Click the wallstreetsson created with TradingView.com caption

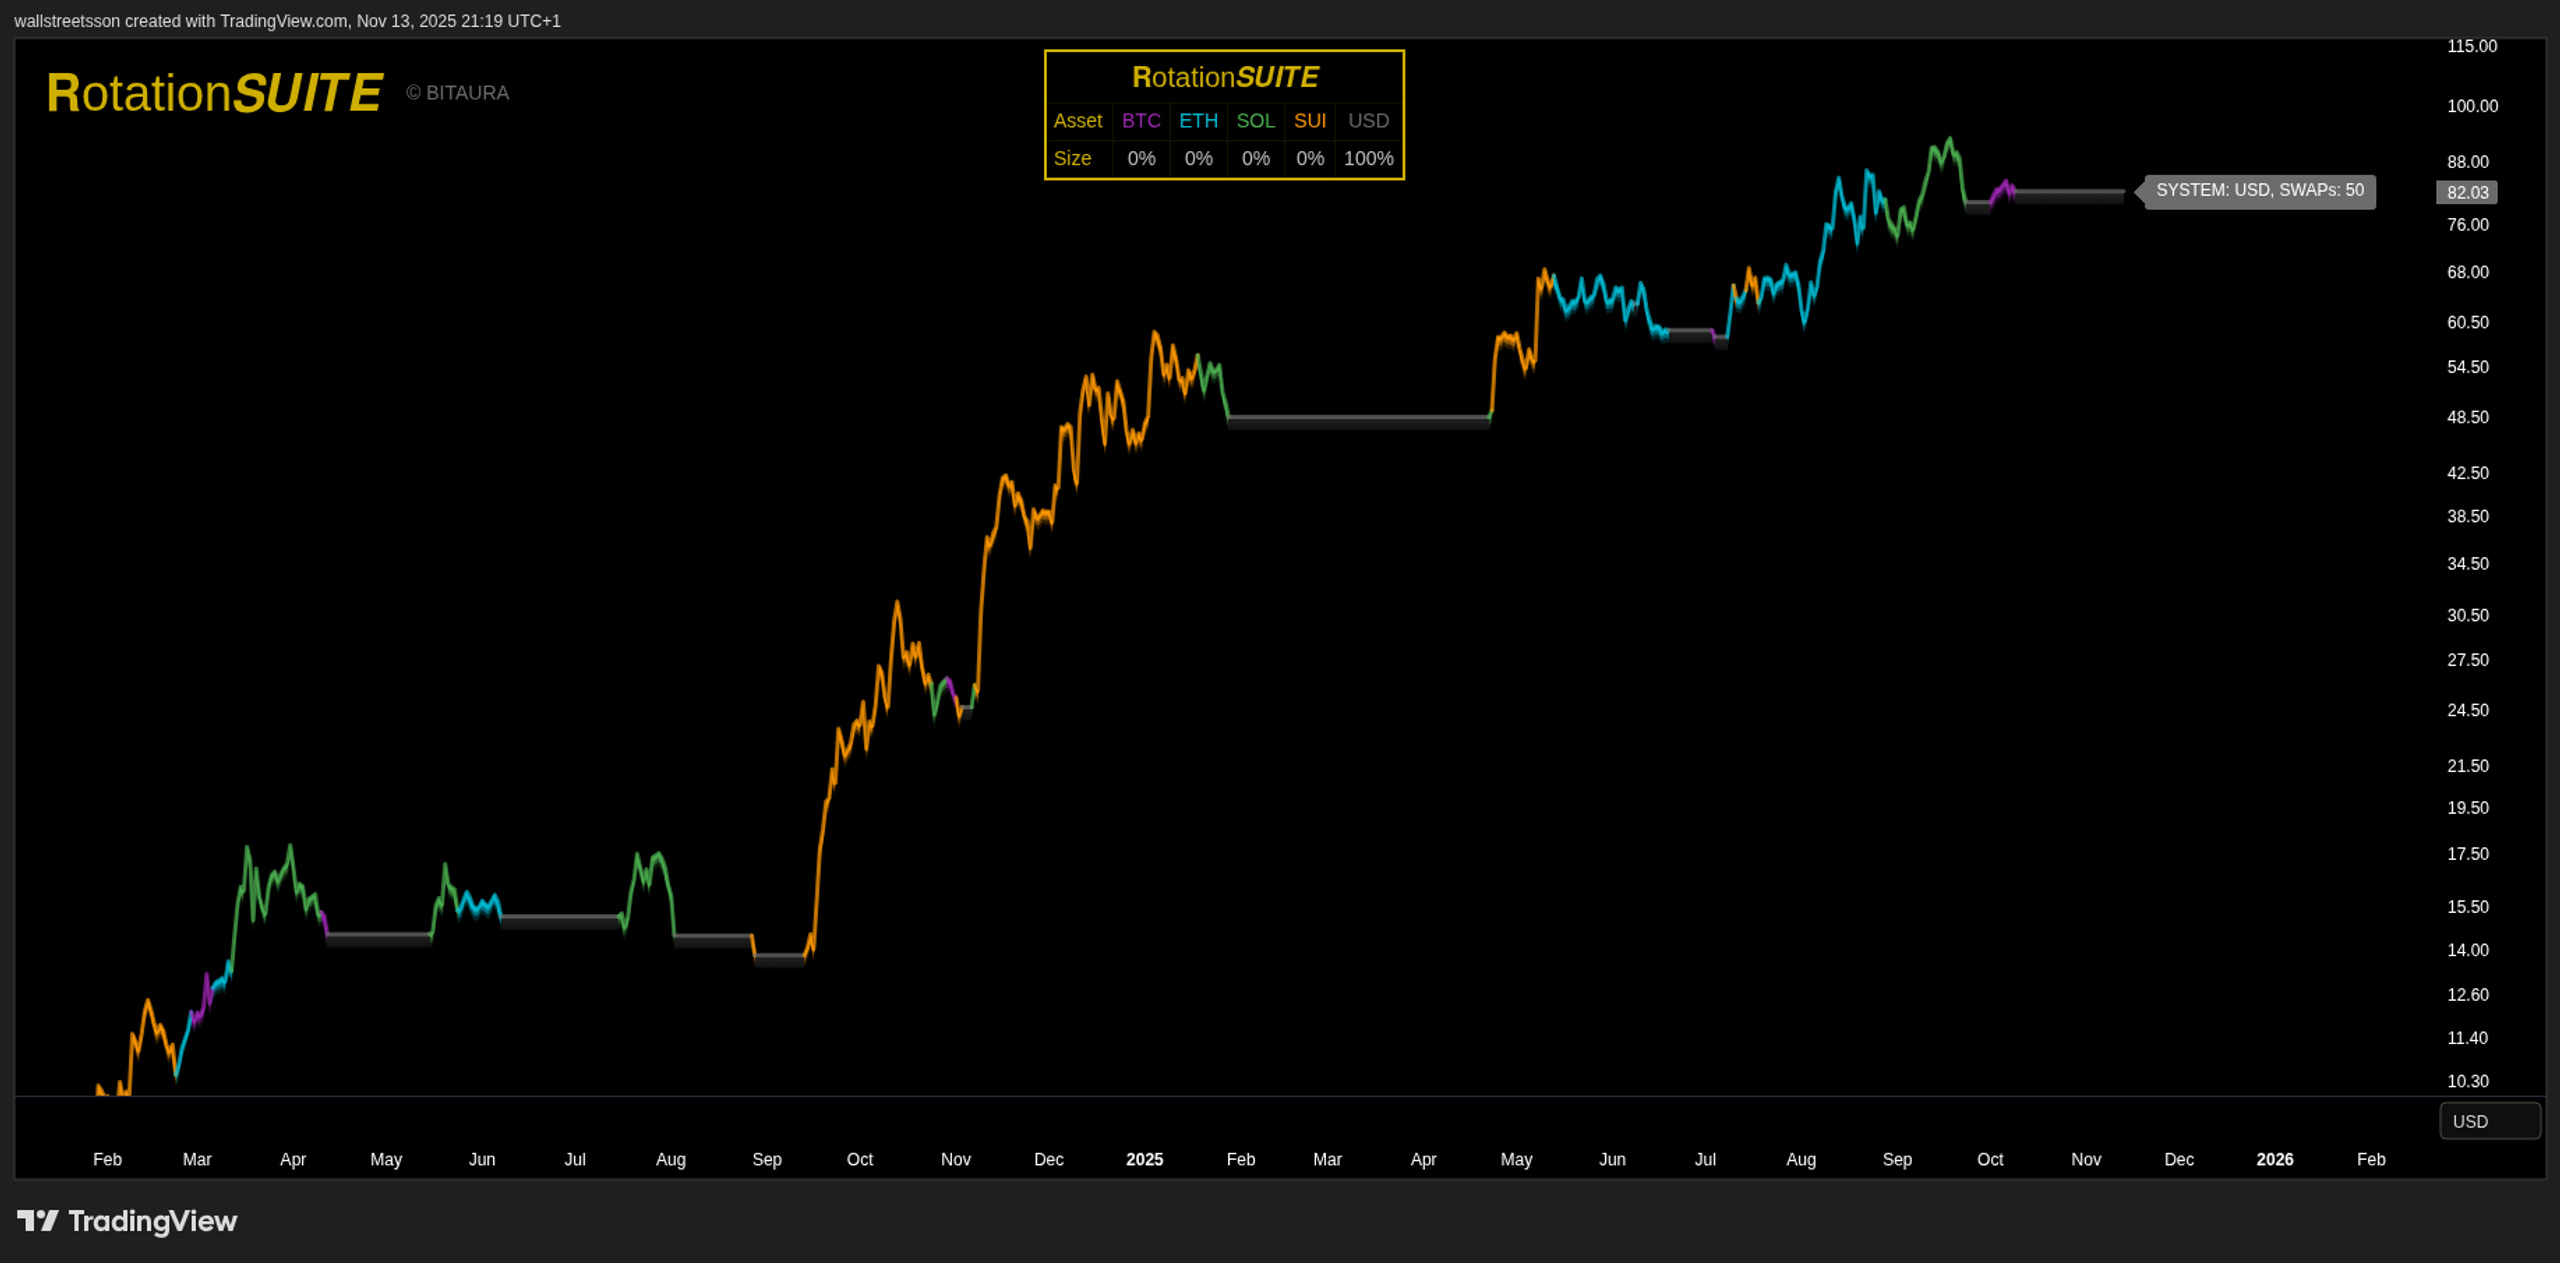coord(287,21)
